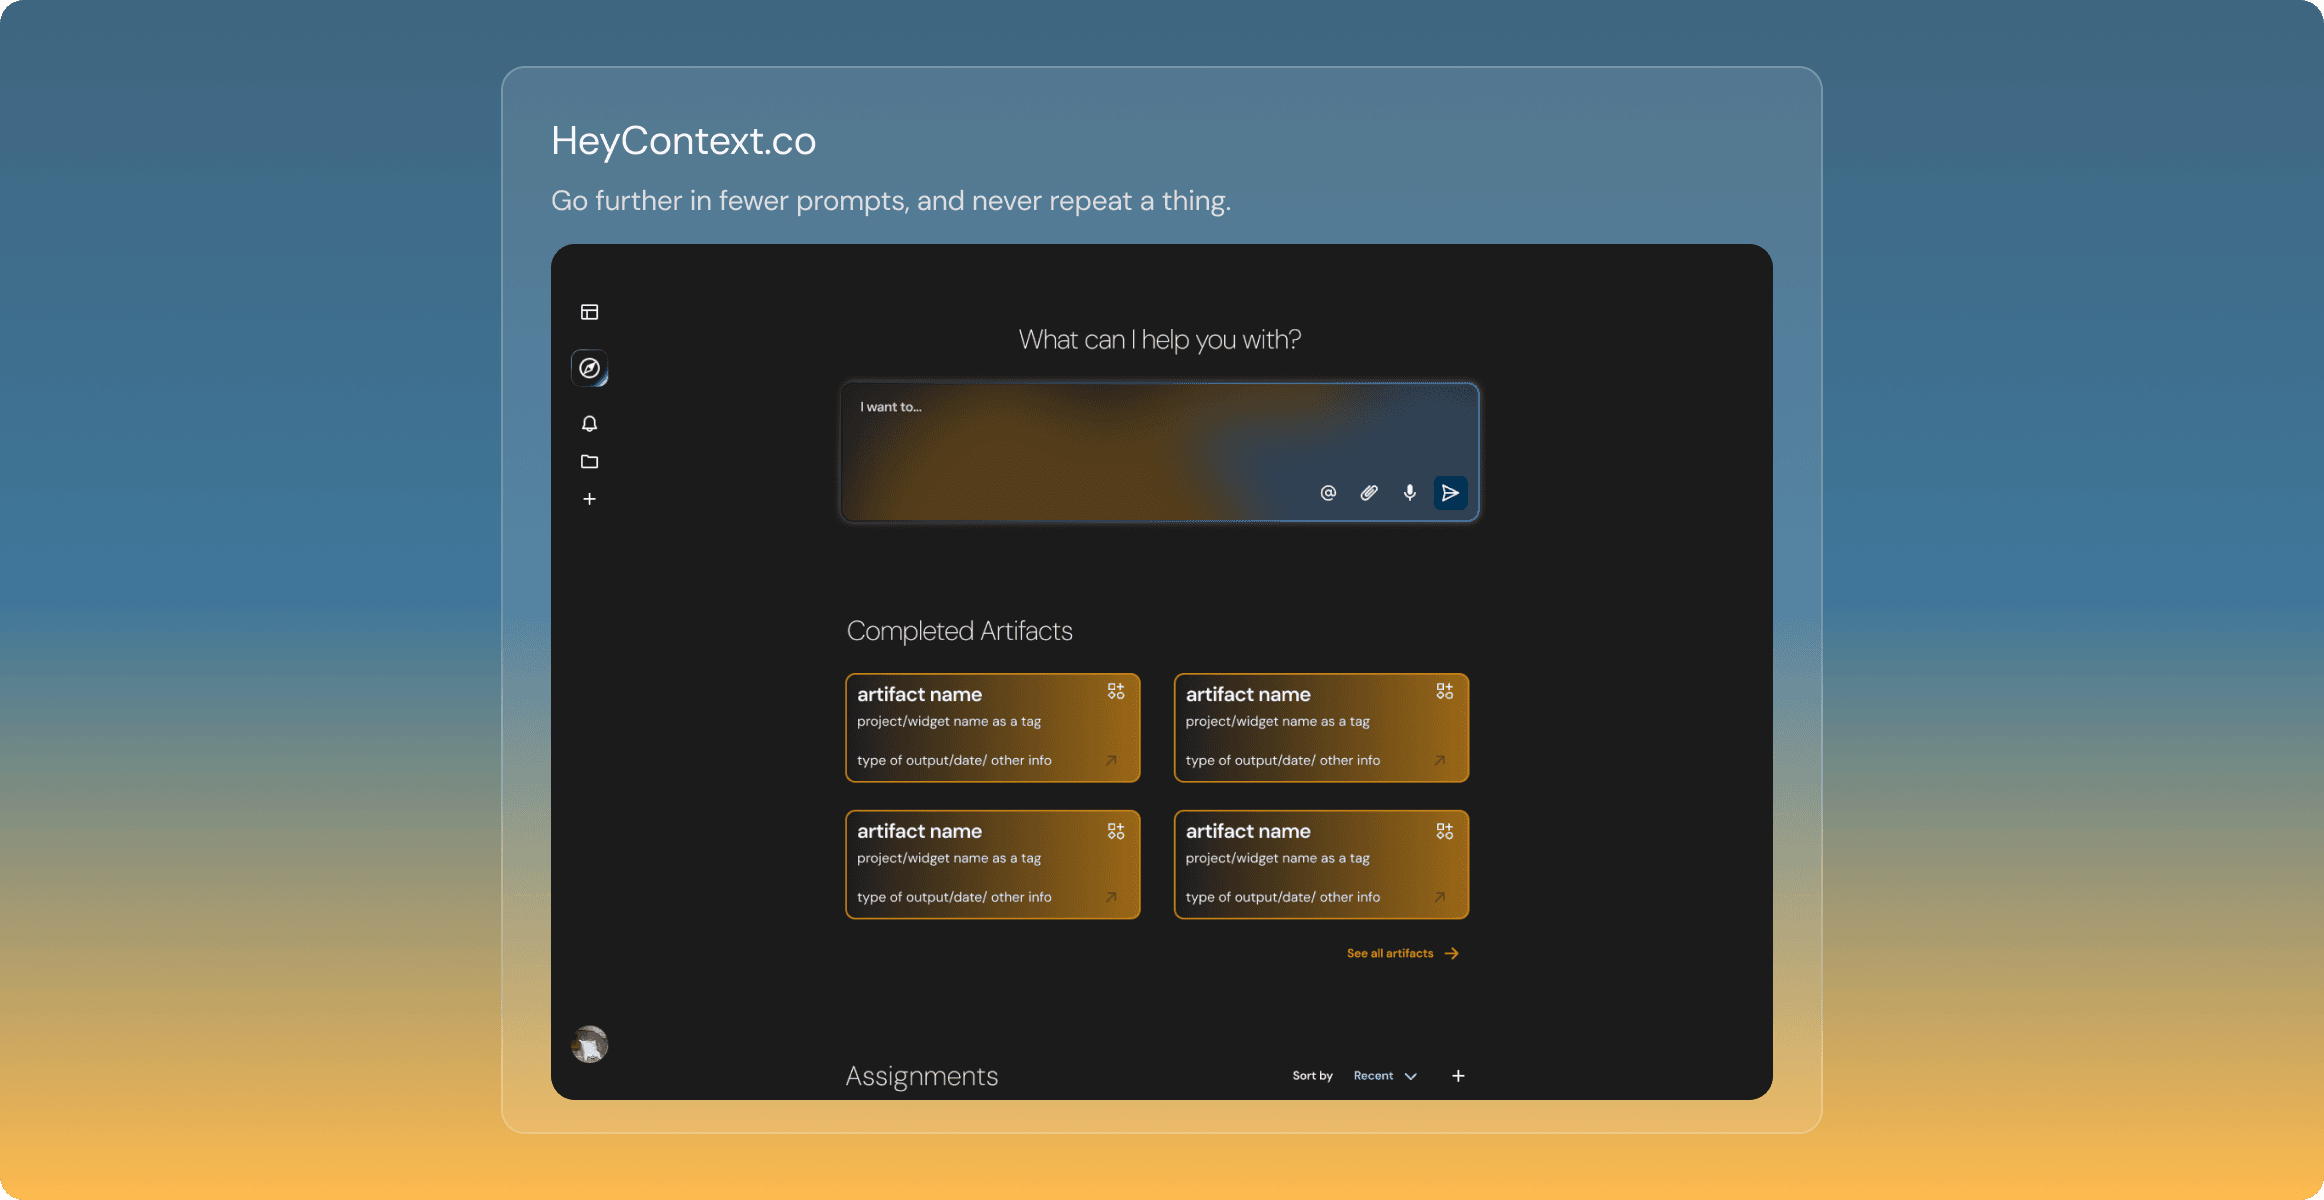Open the Recent sort dropdown
The width and height of the screenshot is (2324, 1200).
point(1385,1075)
